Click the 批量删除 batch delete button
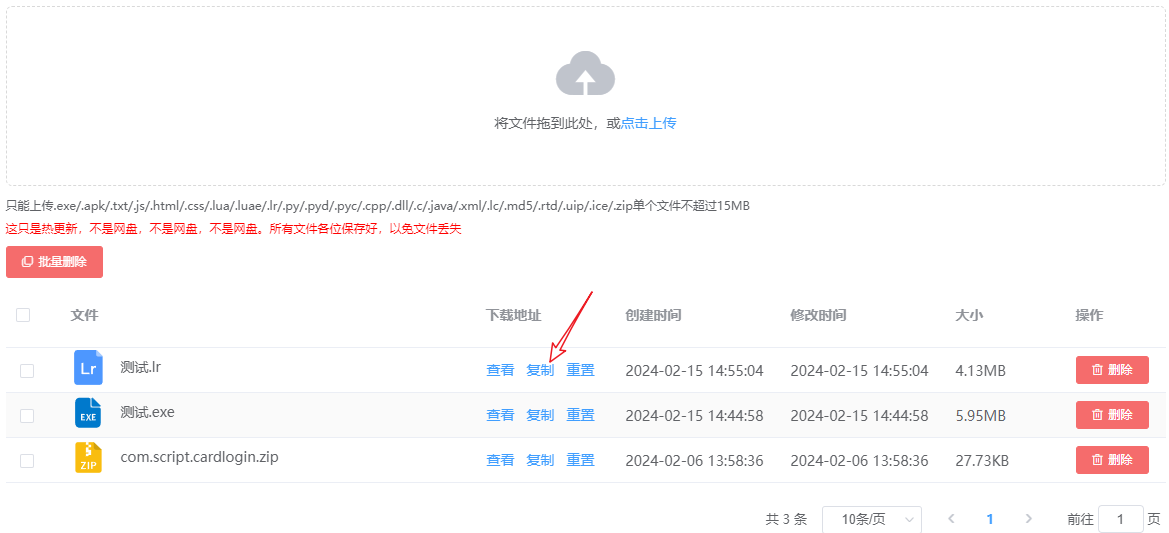The height and width of the screenshot is (533, 1169). pos(54,262)
